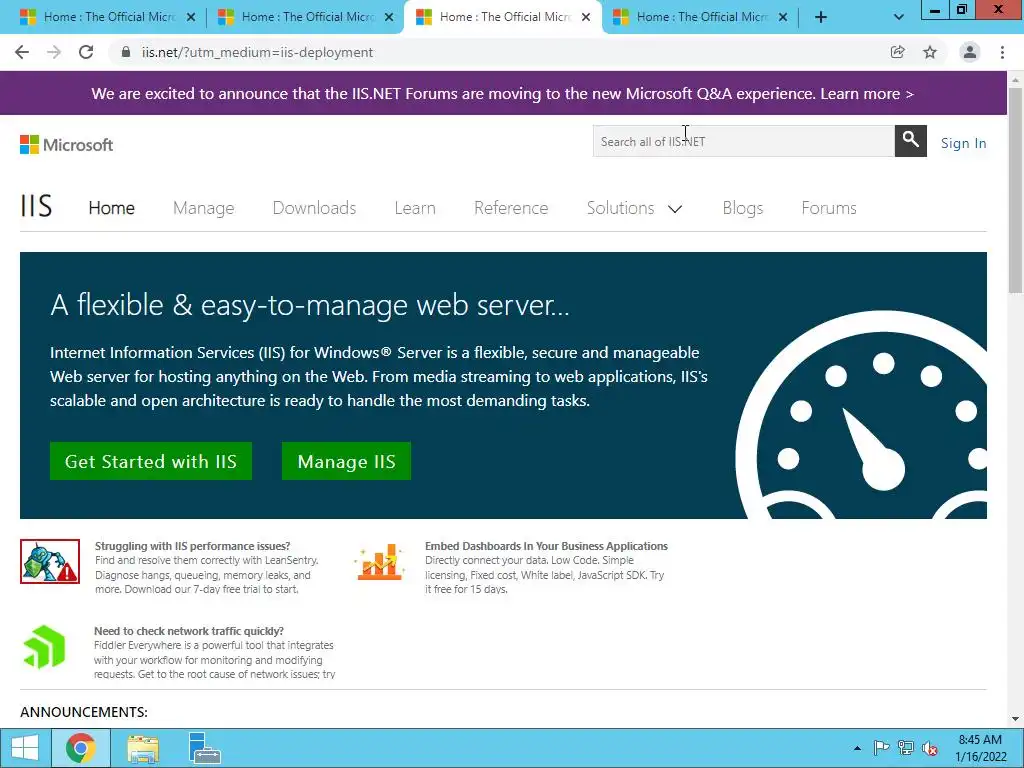Open the Reference nav item
1024x768 pixels.
[511, 208]
